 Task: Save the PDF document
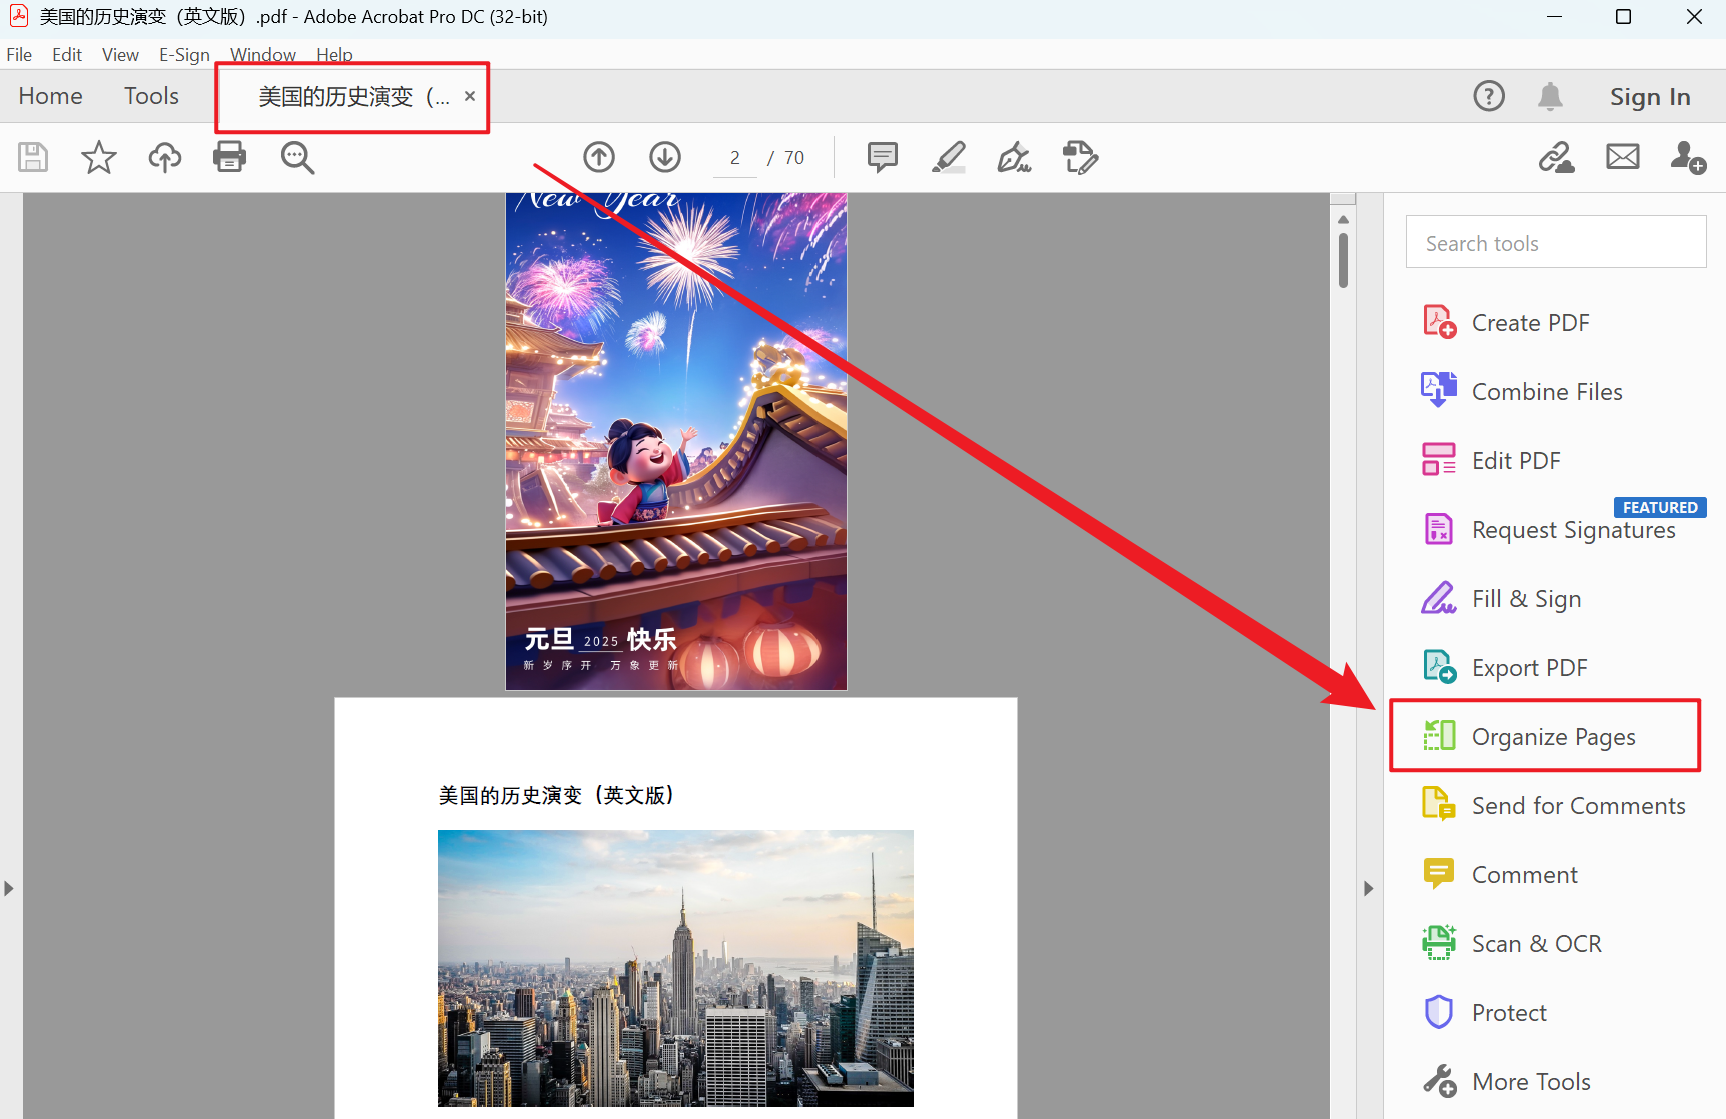pyautogui.click(x=32, y=157)
